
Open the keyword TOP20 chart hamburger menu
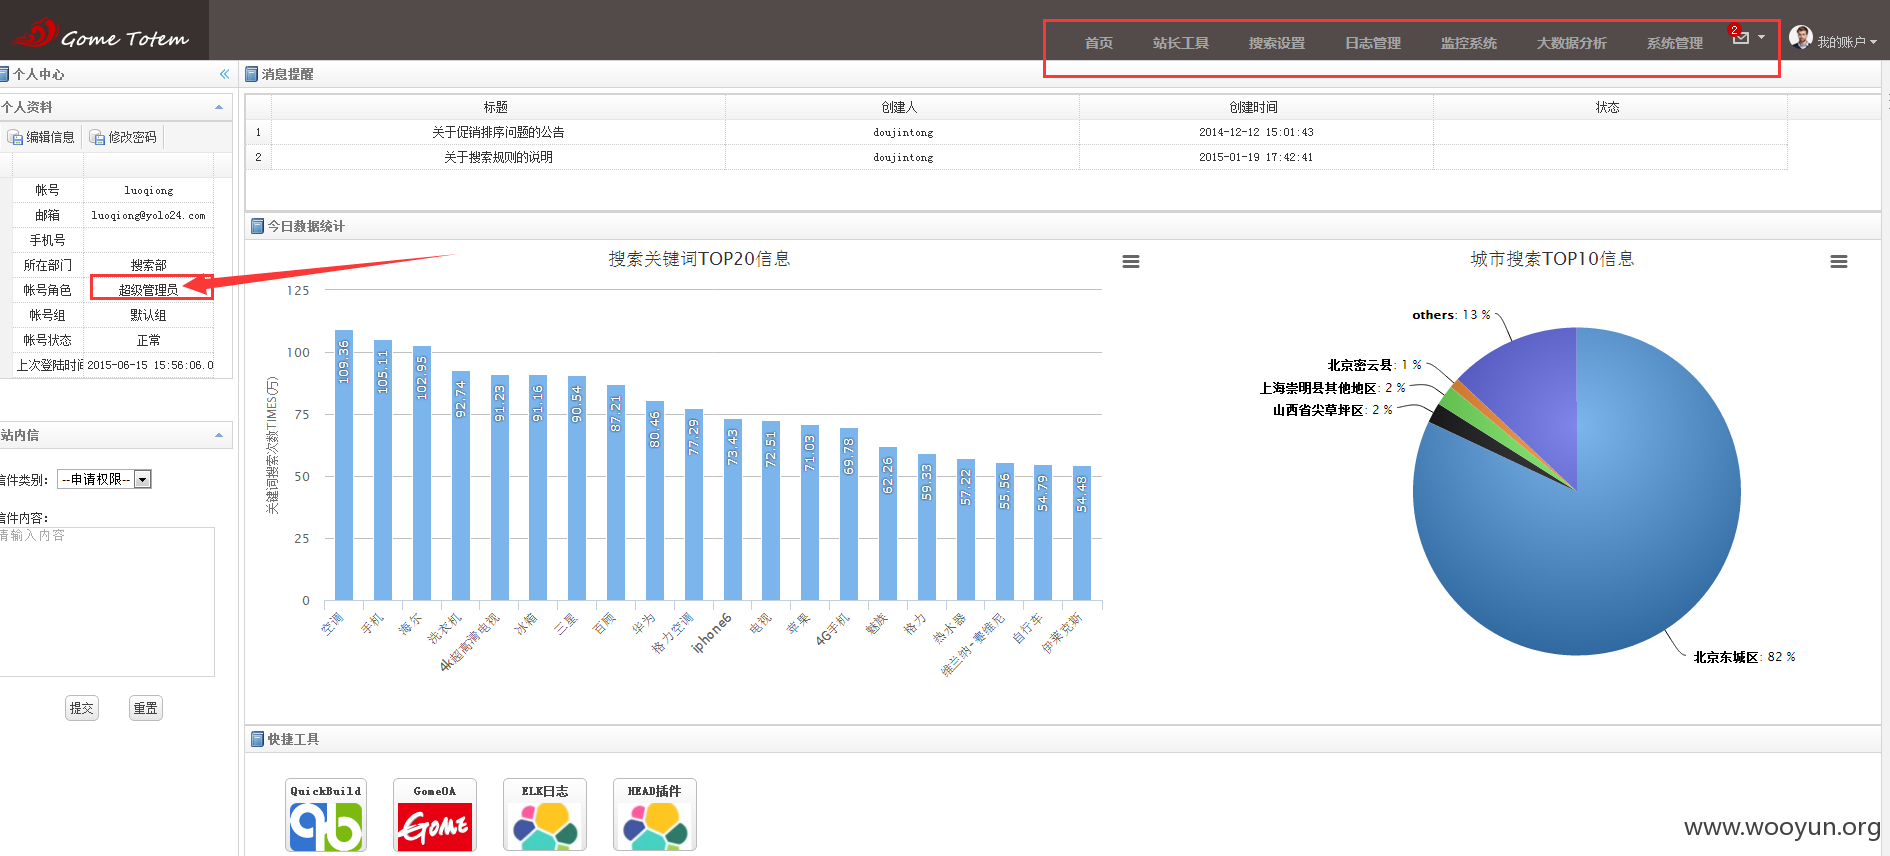tap(1131, 261)
